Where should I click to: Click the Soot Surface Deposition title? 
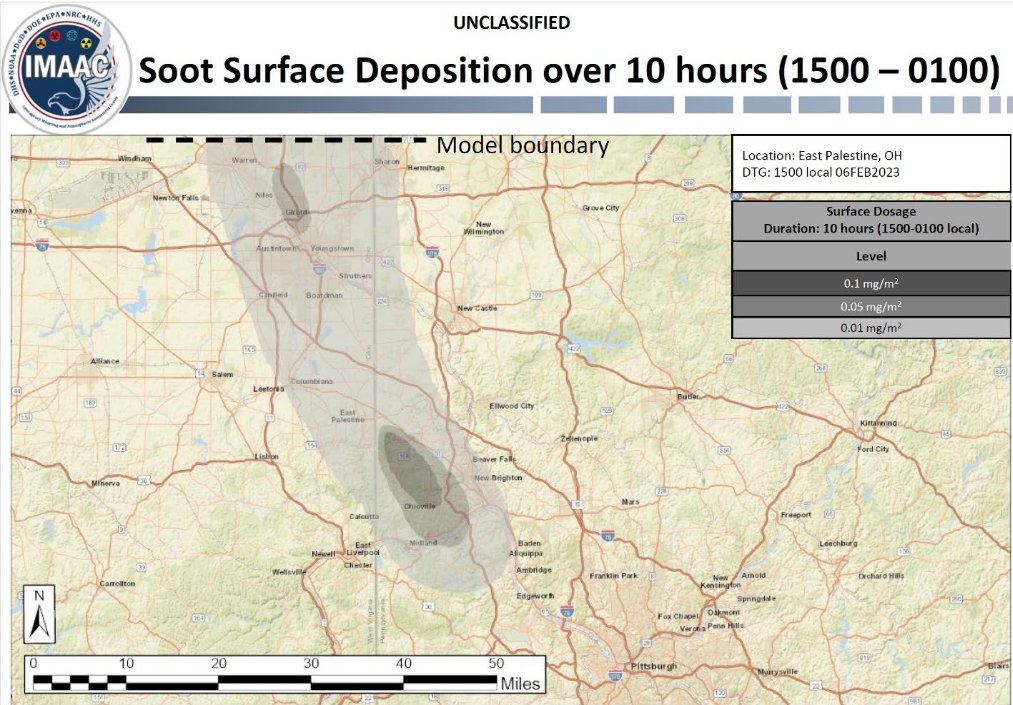[568, 71]
